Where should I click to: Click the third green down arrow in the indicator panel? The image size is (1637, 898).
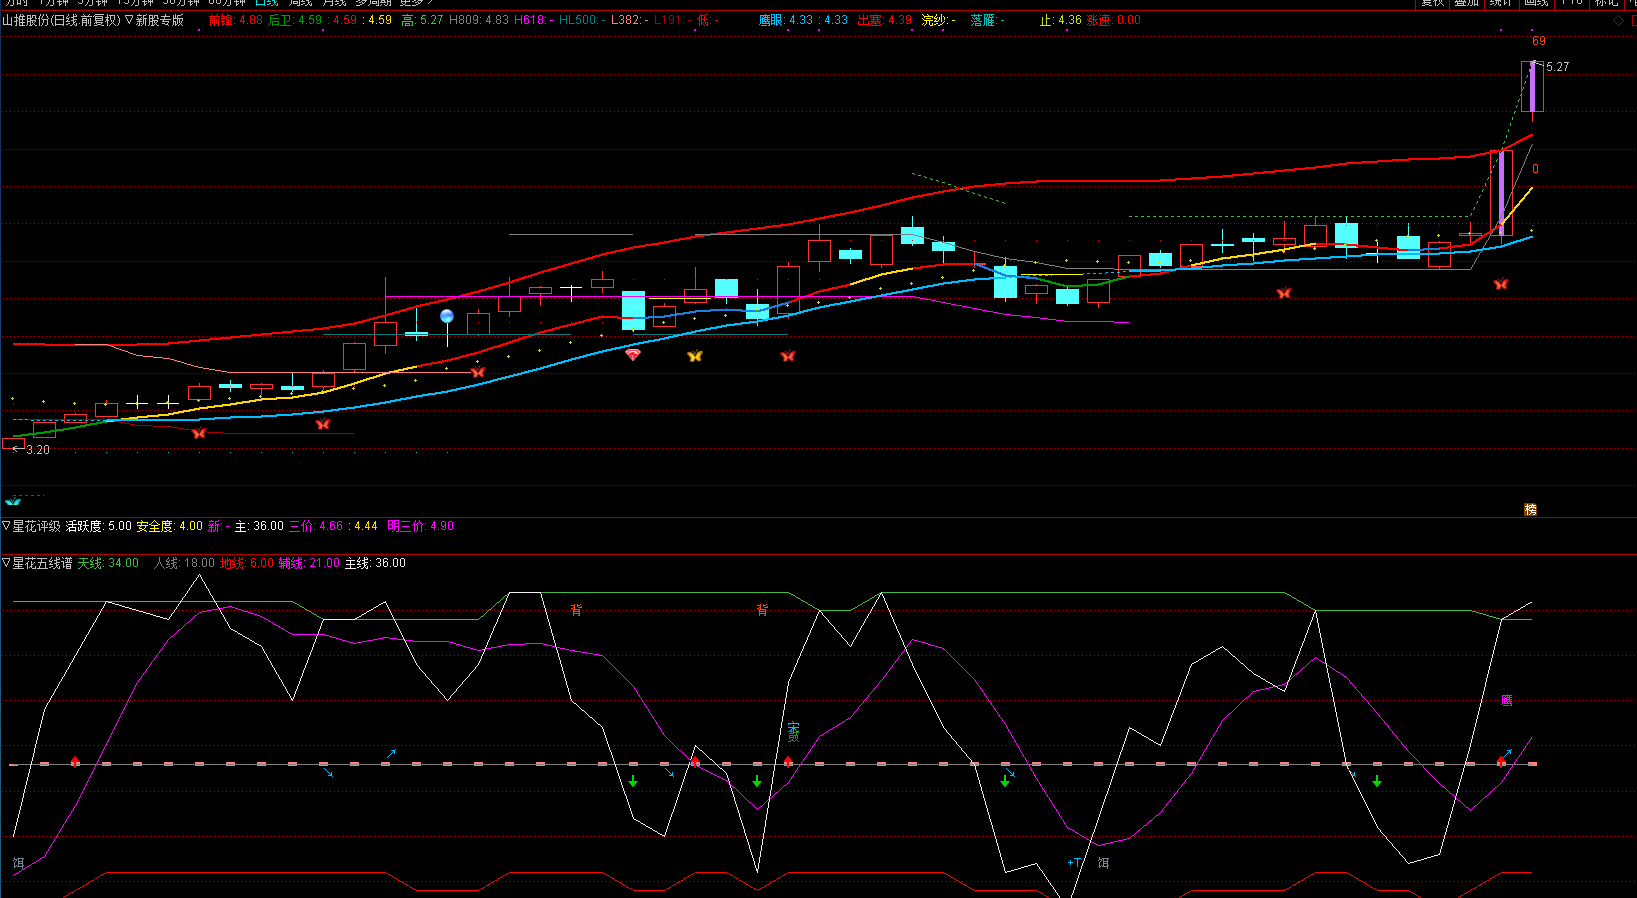(x=1005, y=781)
